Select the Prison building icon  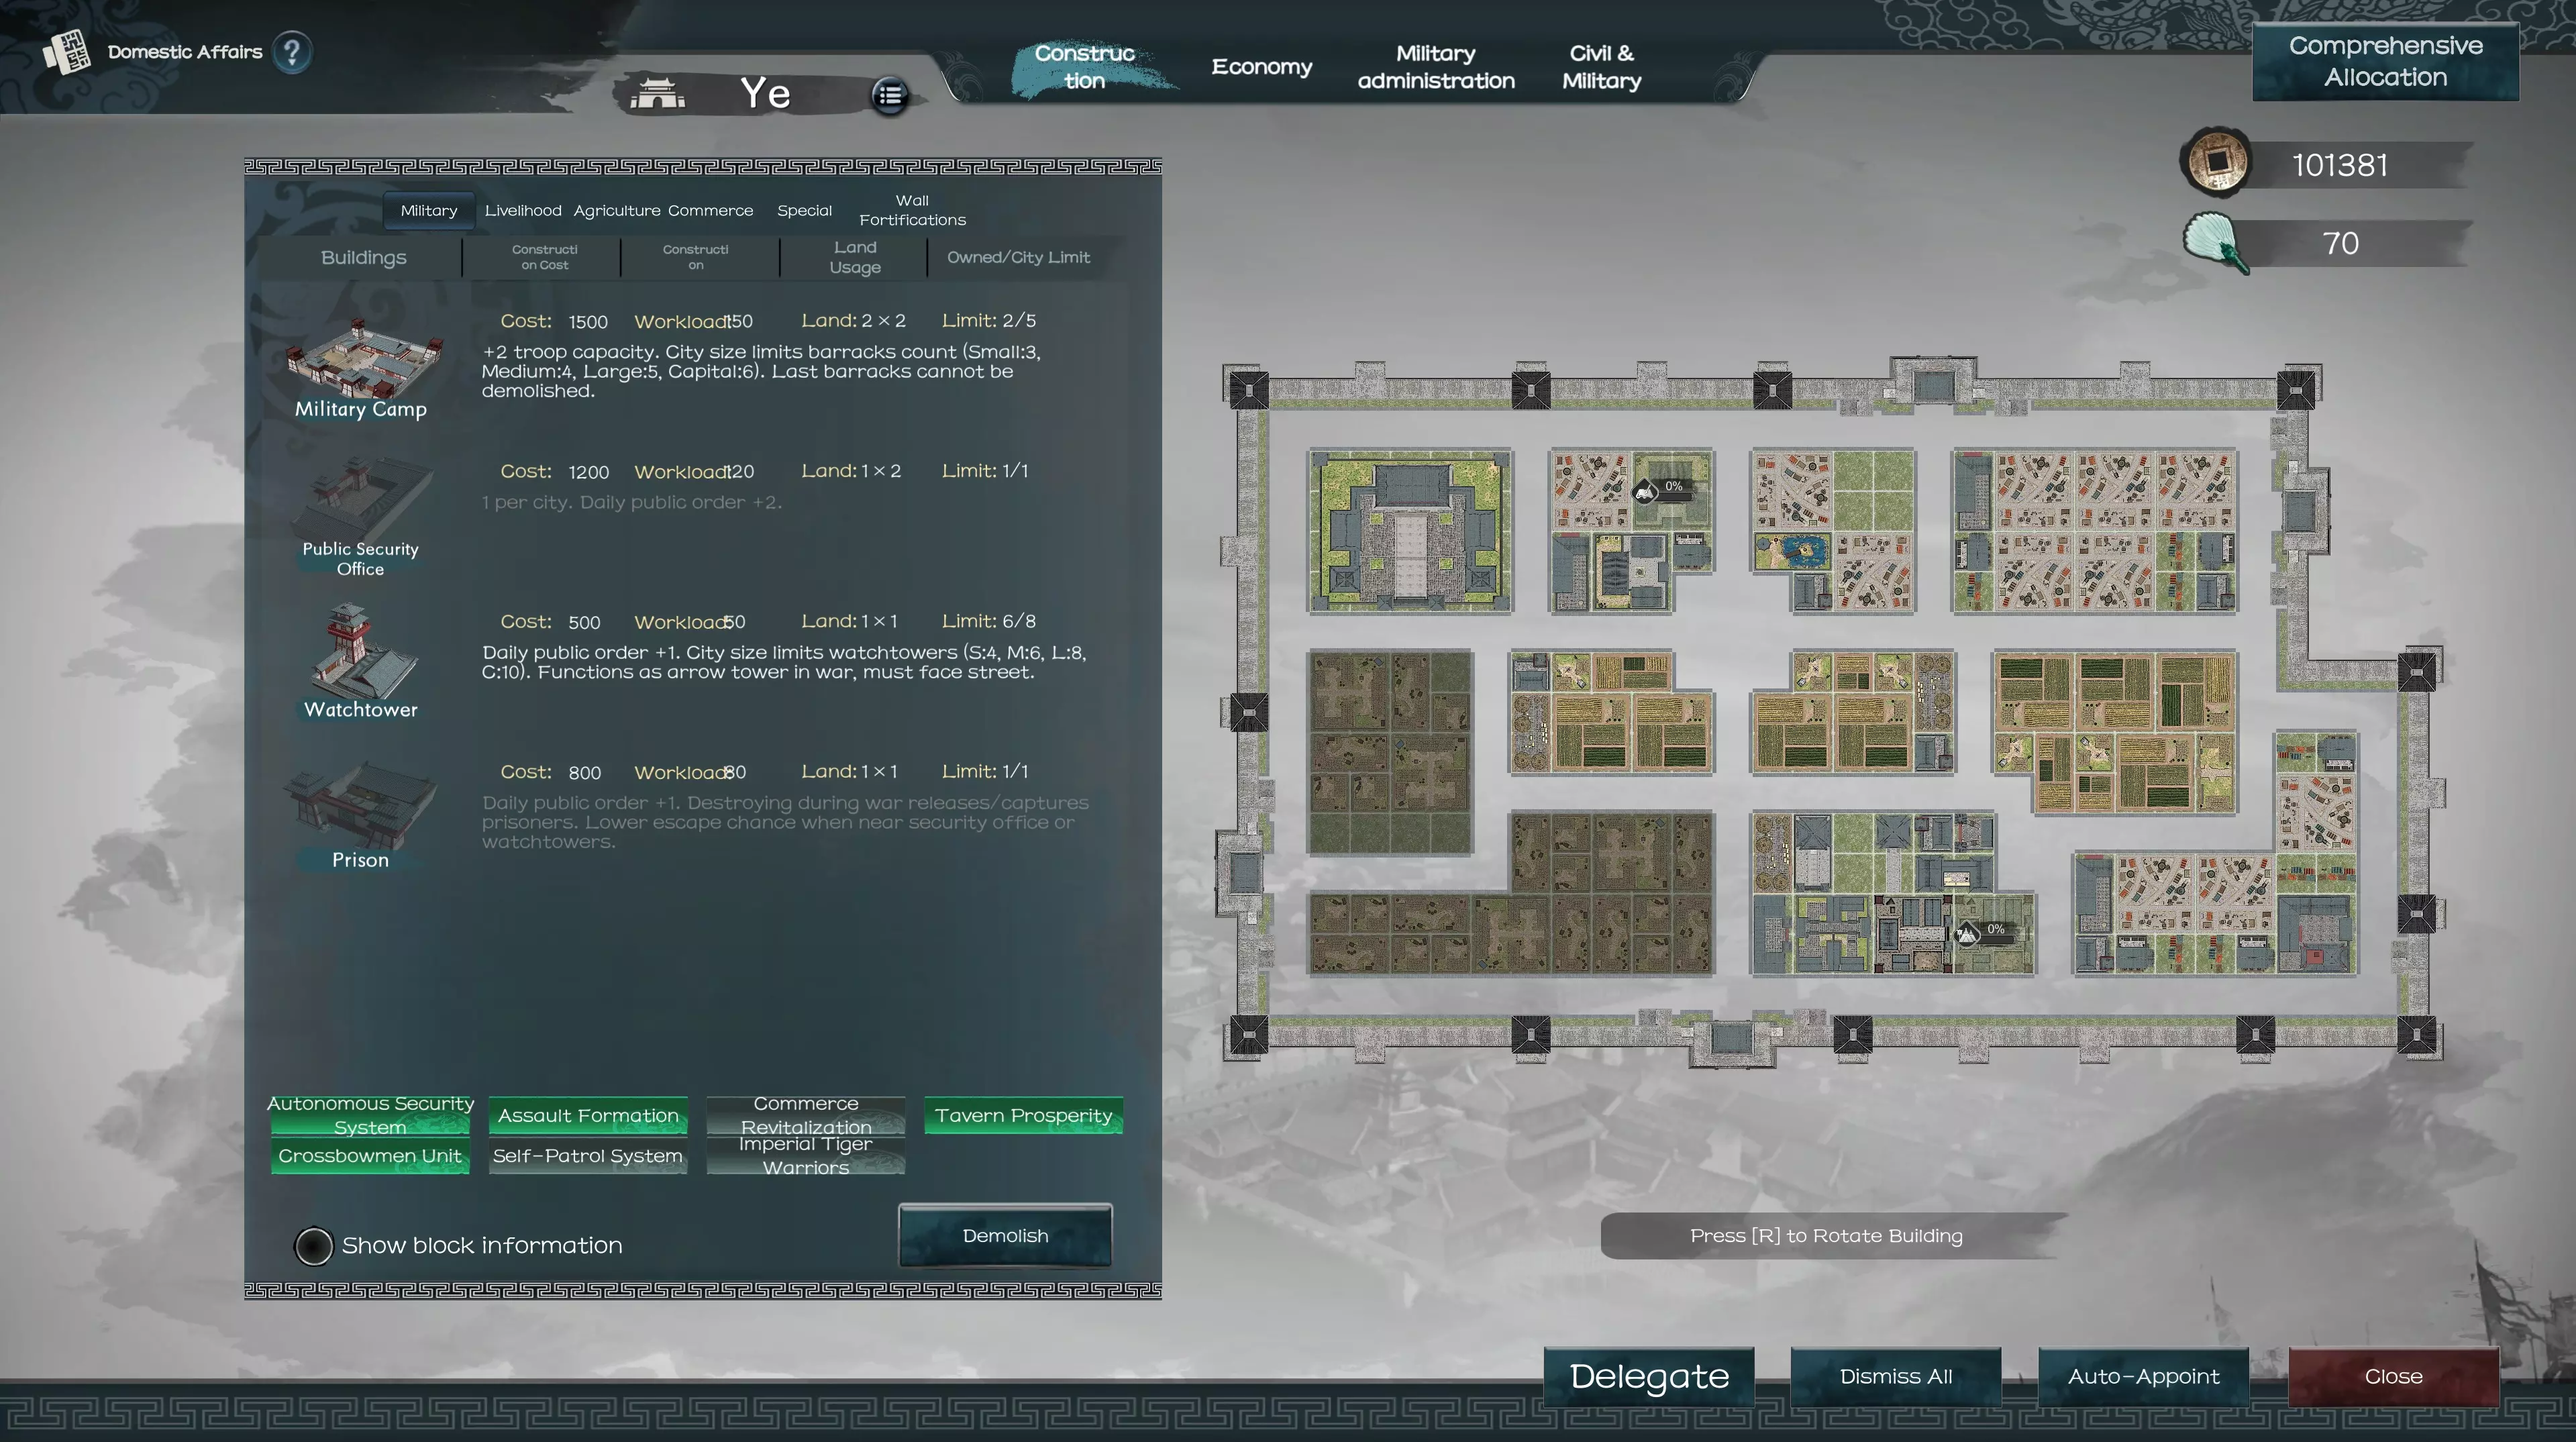point(361,802)
